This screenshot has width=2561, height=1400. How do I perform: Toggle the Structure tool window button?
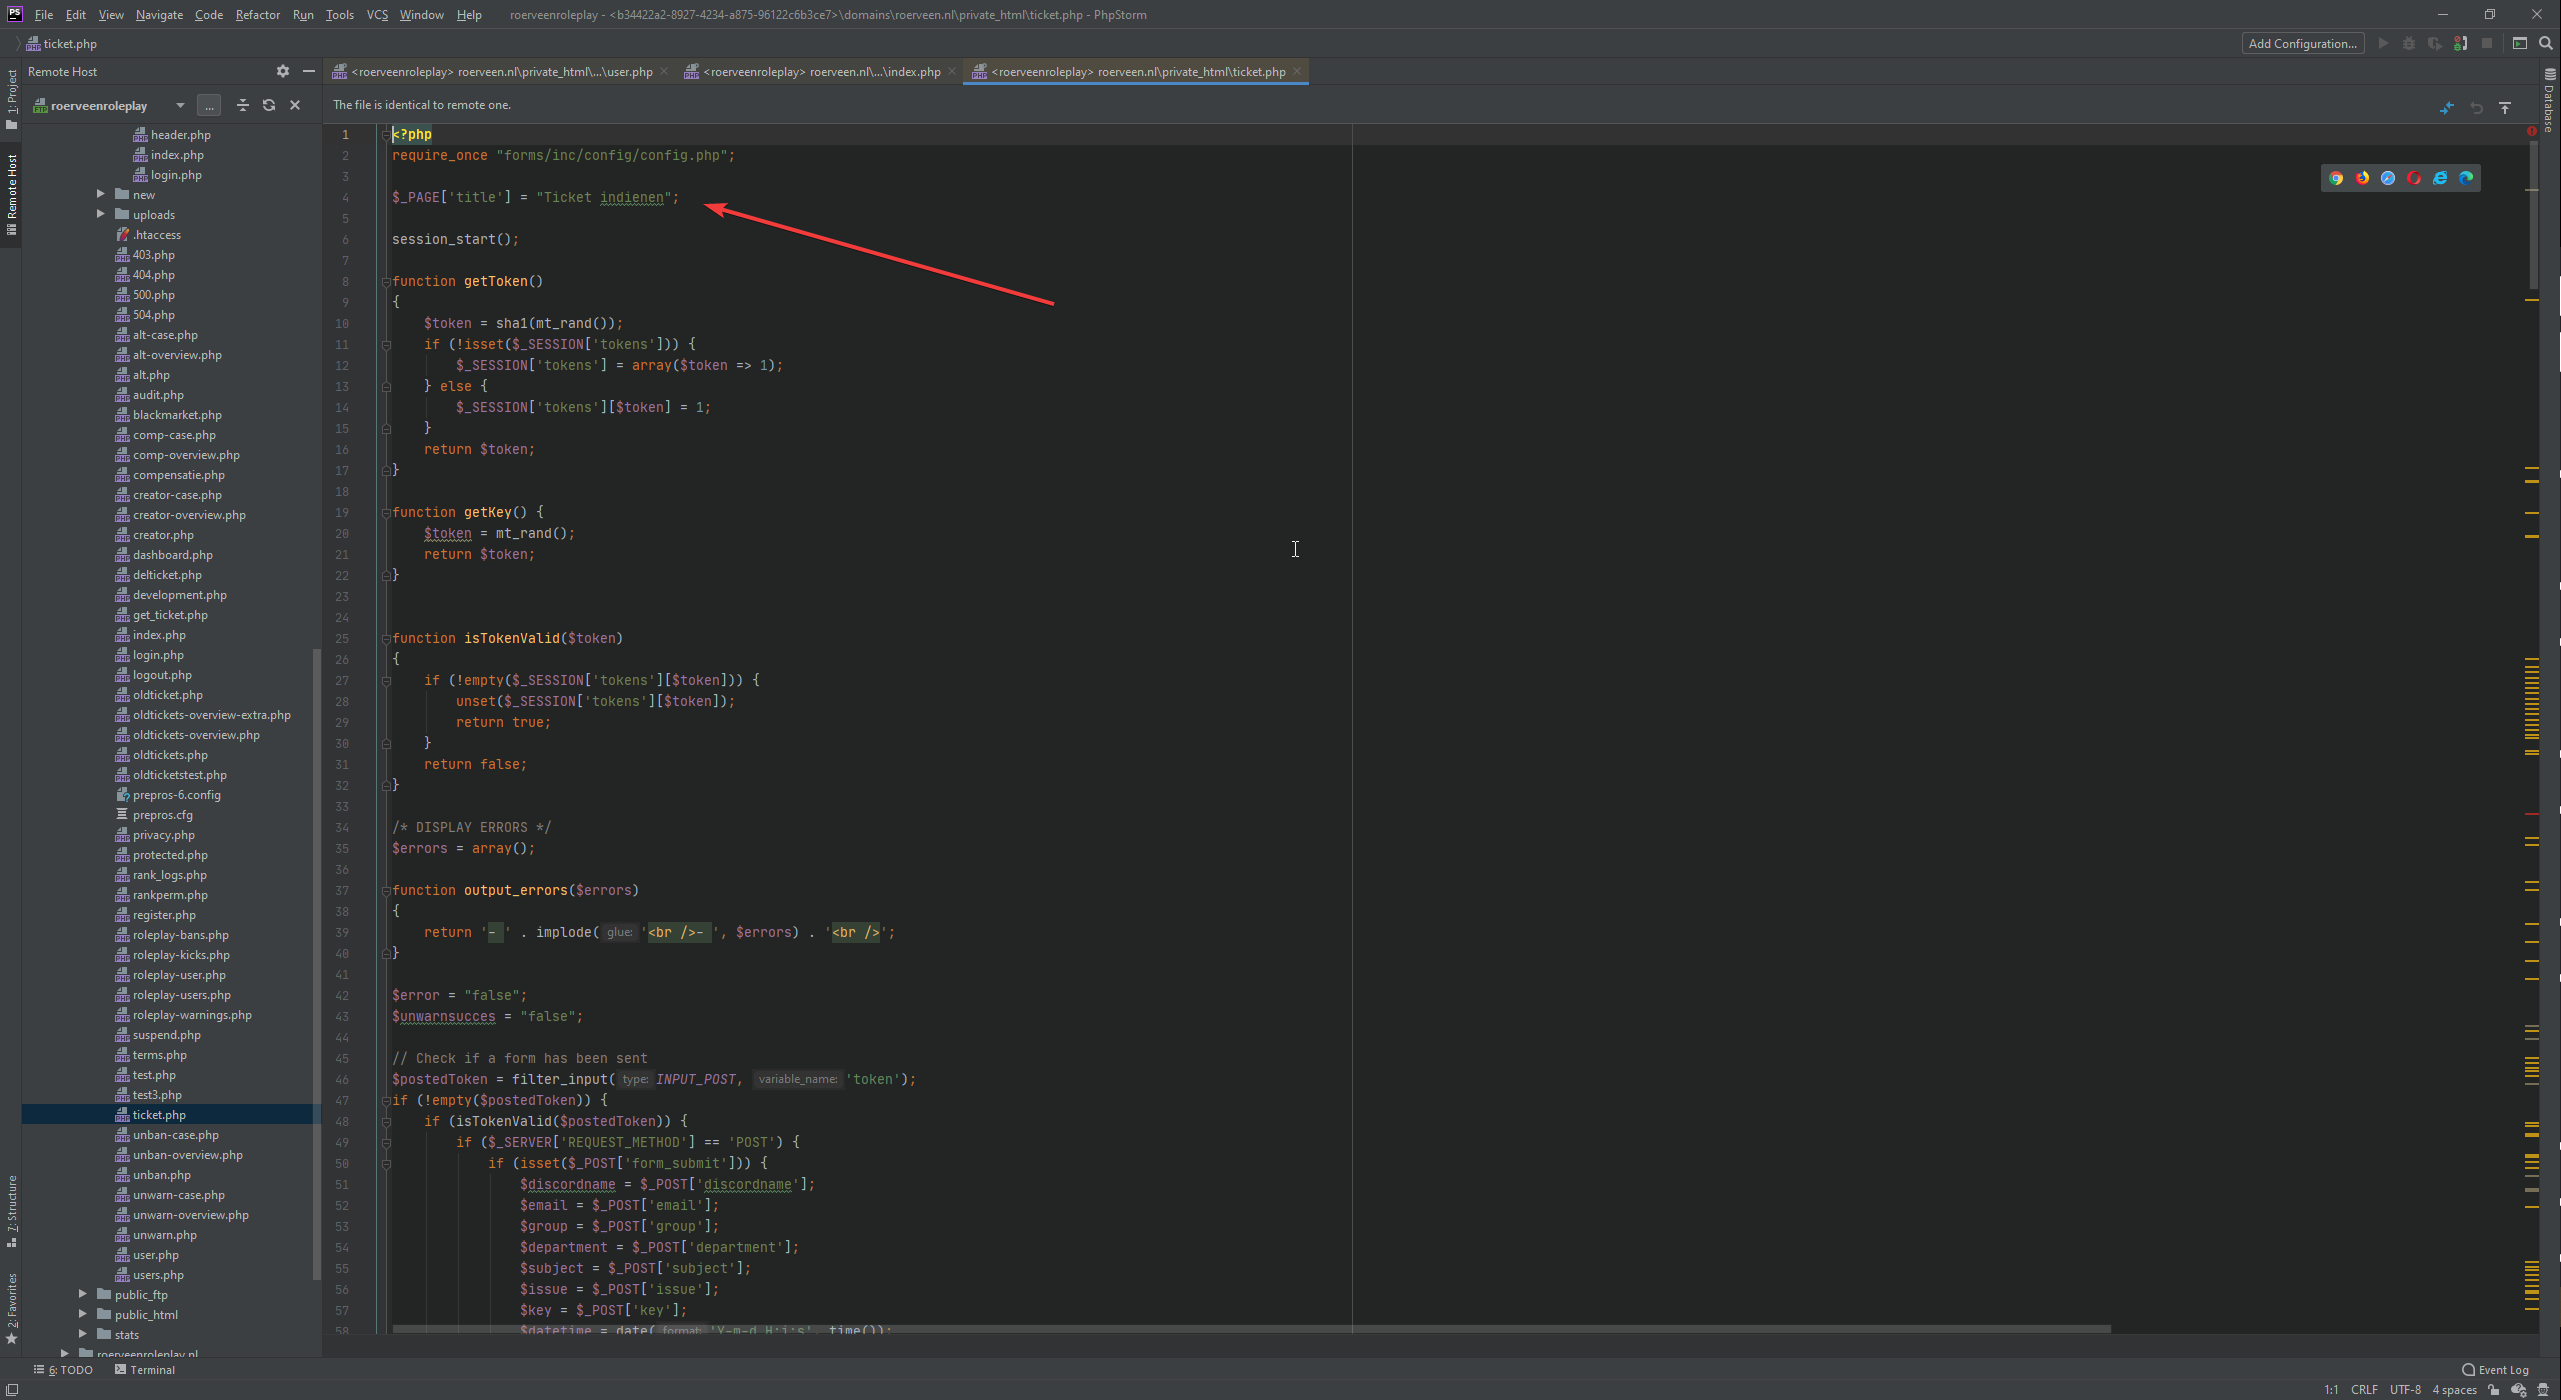pyautogui.click(x=12, y=1210)
